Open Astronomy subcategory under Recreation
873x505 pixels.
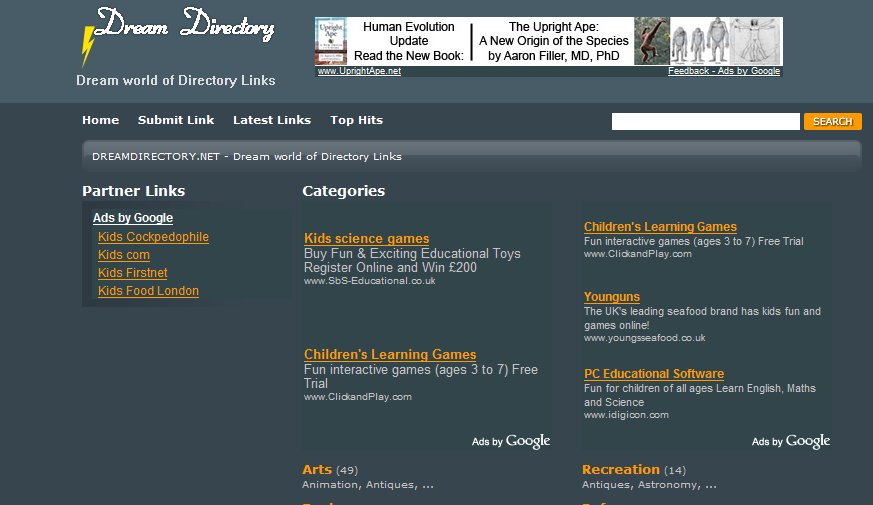[667, 485]
